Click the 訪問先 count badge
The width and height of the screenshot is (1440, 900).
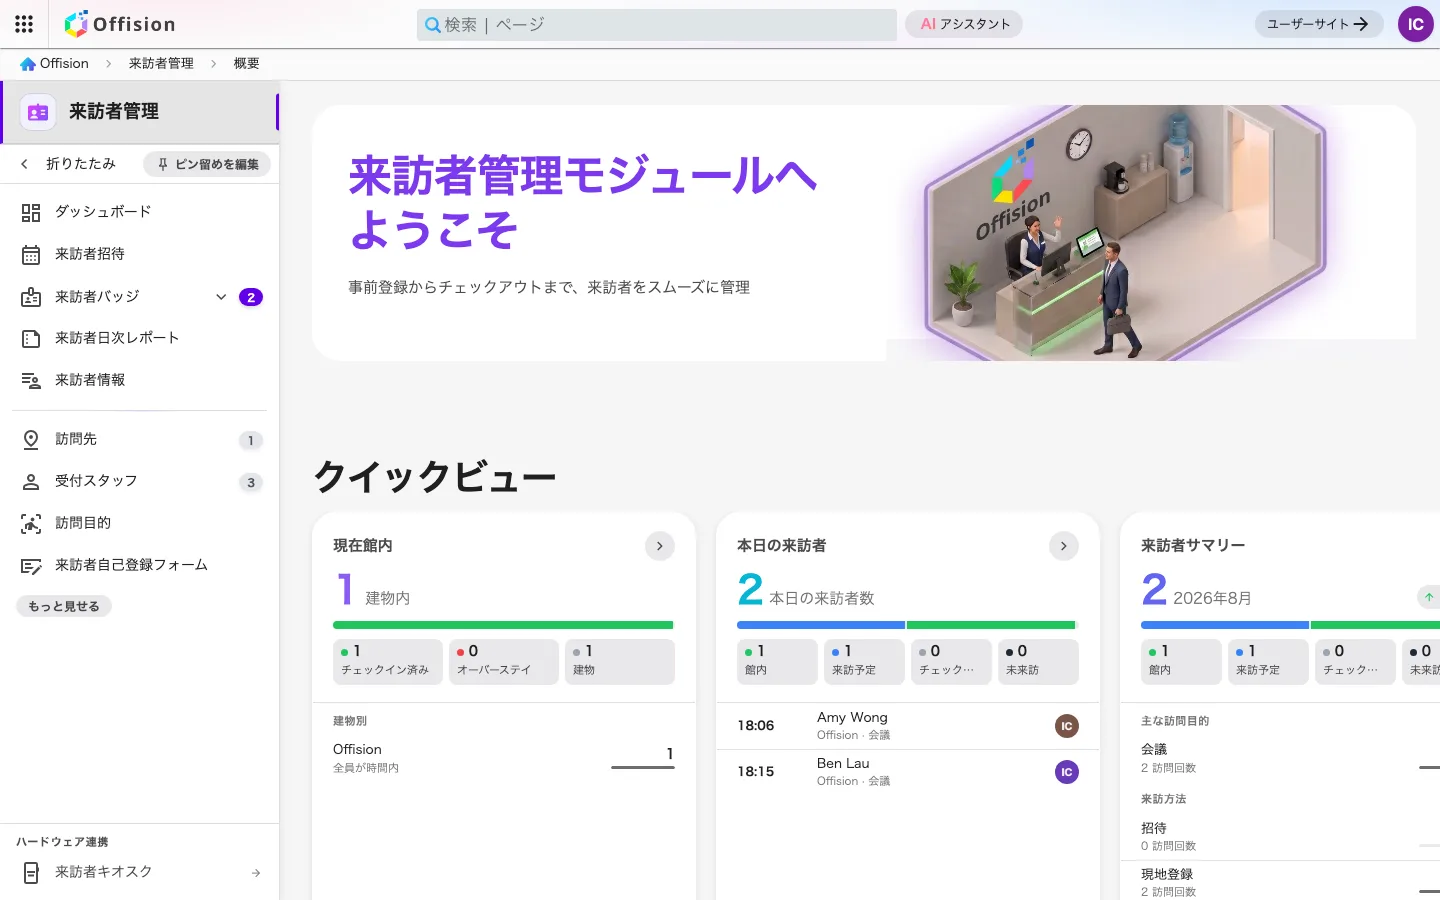click(x=251, y=440)
